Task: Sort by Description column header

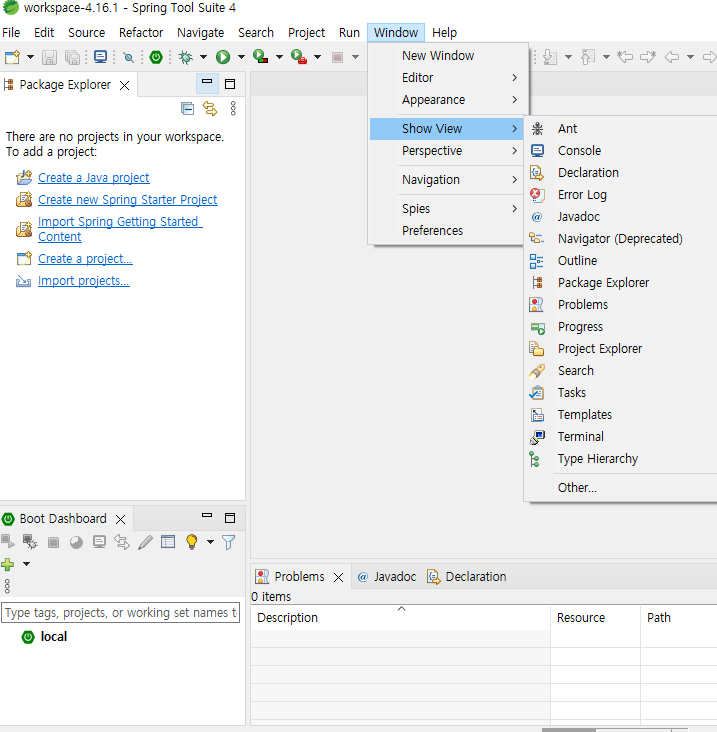Action: (401, 618)
